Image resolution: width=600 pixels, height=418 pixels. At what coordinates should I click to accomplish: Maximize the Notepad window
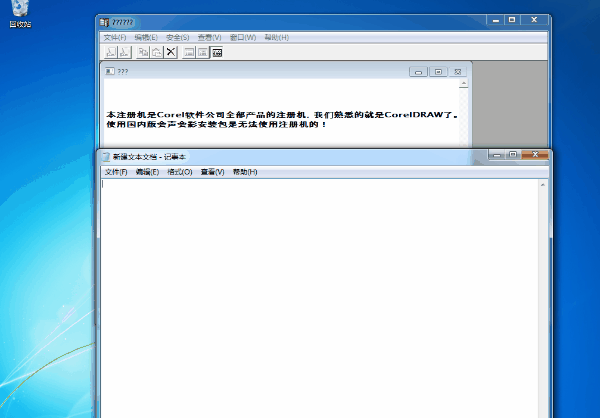click(513, 155)
